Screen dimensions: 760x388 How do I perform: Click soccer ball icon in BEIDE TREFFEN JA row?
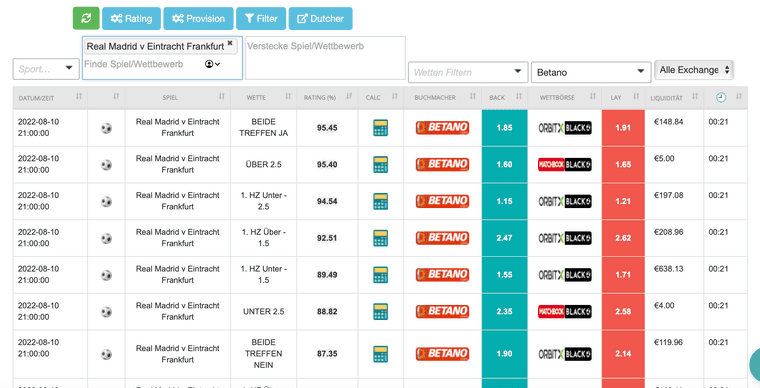(x=106, y=128)
